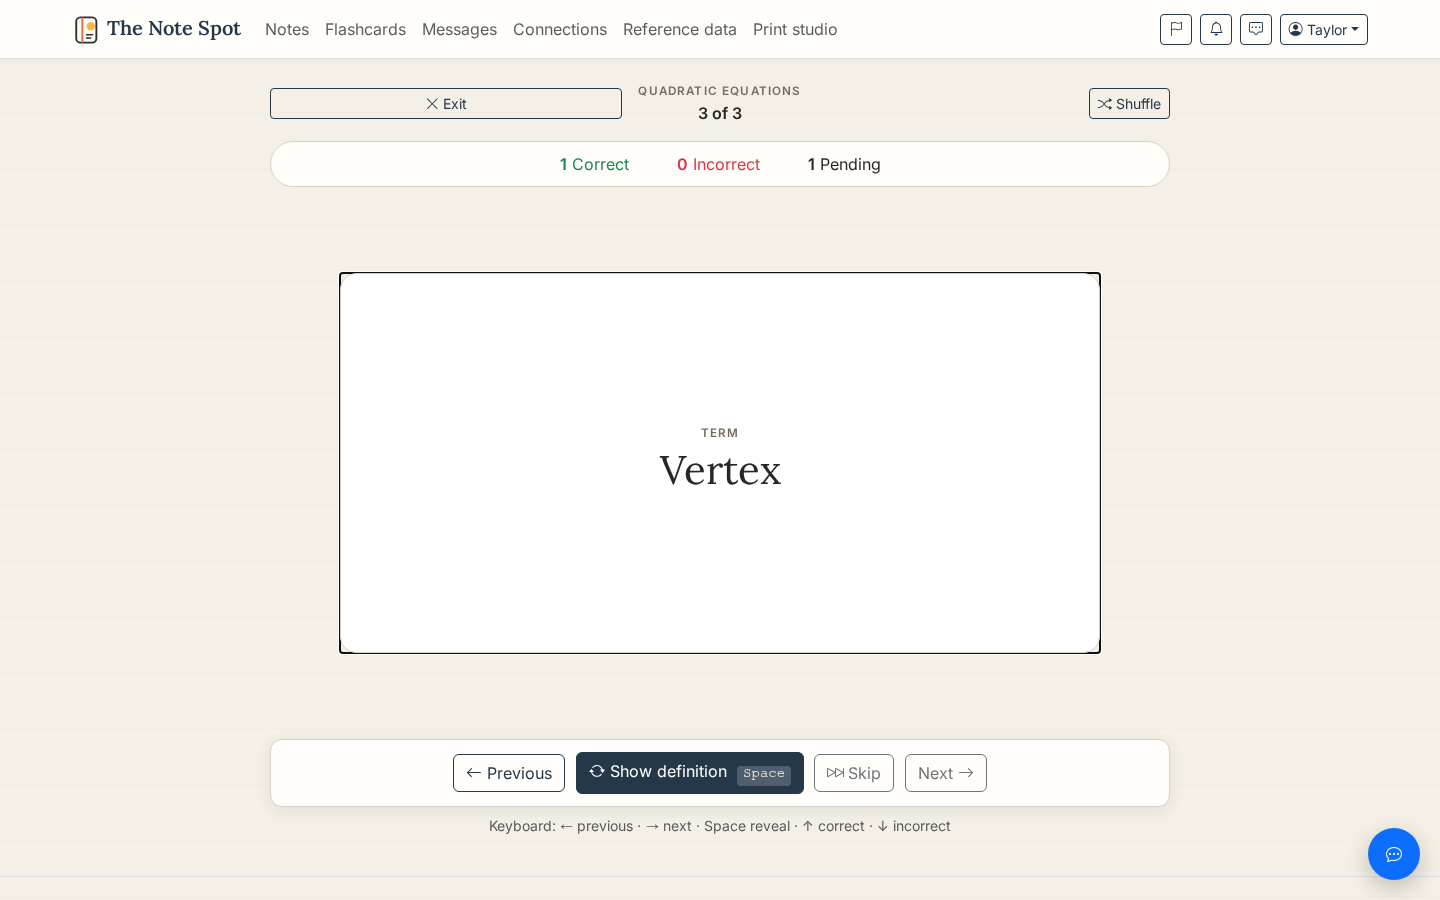Click the "1 Correct" counter

click(x=594, y=164)
